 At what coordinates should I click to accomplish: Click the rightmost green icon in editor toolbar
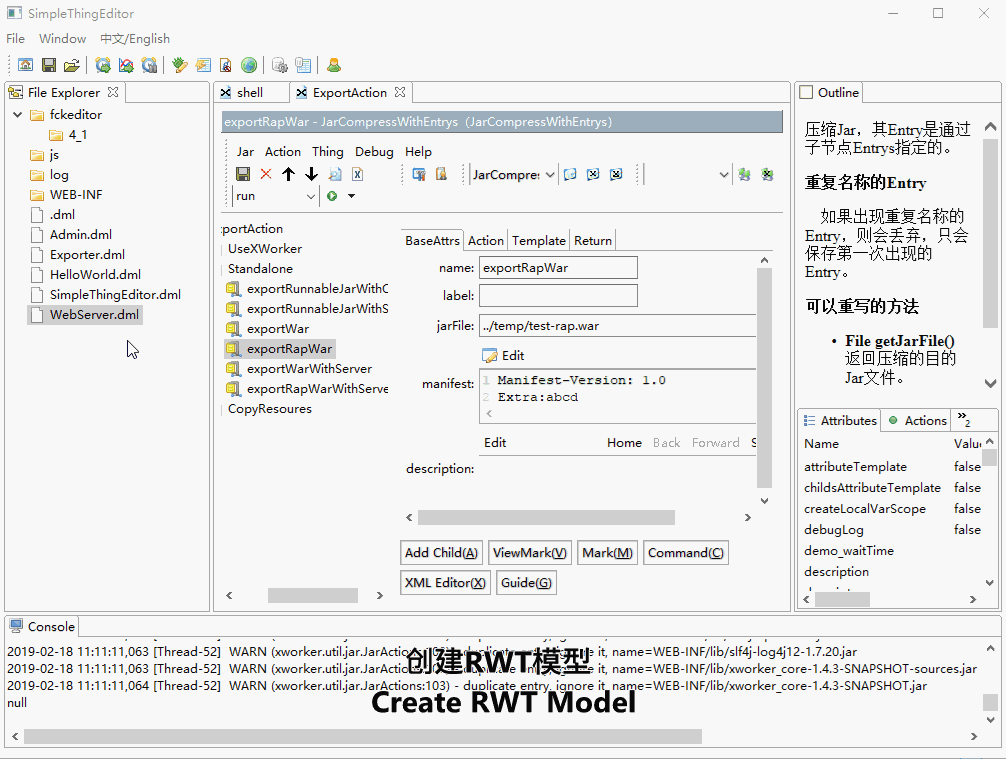click(x=767, y=174)
